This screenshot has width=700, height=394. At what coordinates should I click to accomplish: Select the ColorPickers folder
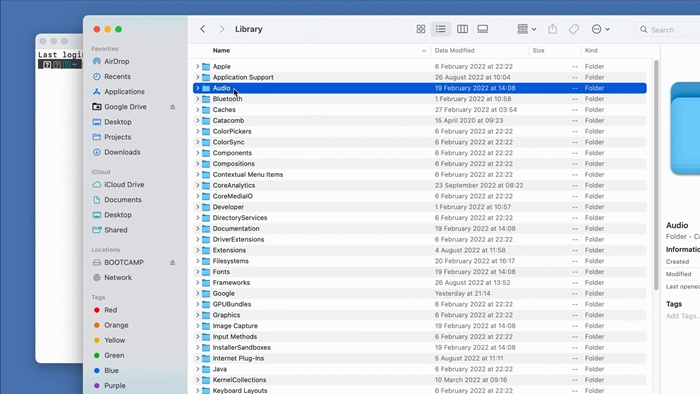(x=420, y=131)
